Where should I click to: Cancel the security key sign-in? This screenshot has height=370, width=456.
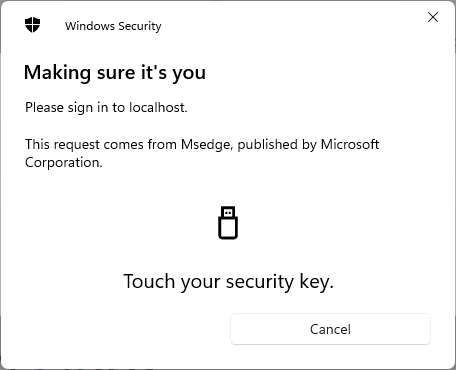coord(330,329)
